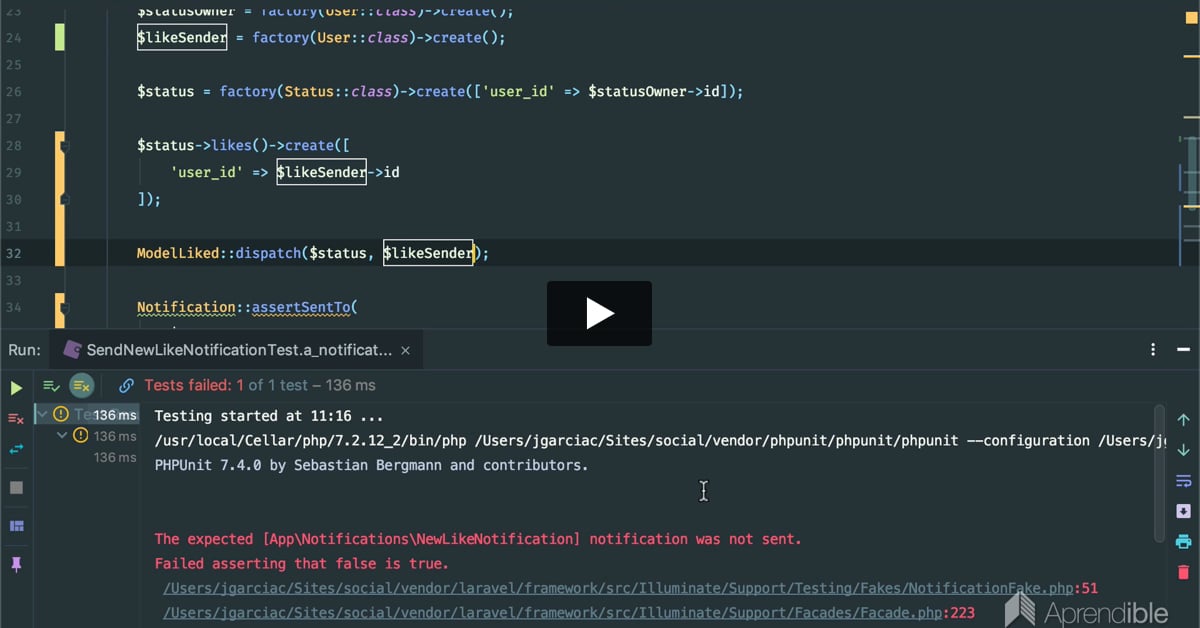Close the SendNewLikeNotificationTest run tab
The height and width of the screenshot is (628, 1200).
(x=405, y=351)
